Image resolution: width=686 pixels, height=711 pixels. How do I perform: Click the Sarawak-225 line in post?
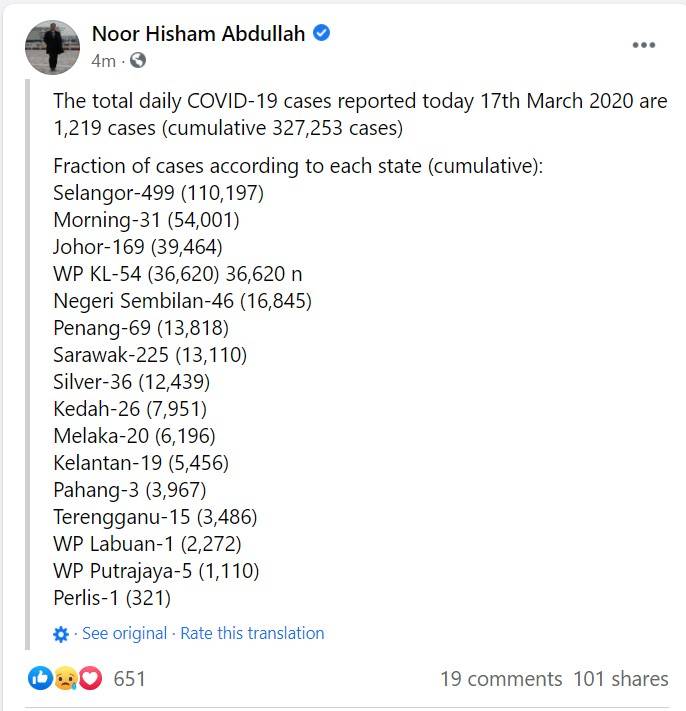tap(150, 355)
